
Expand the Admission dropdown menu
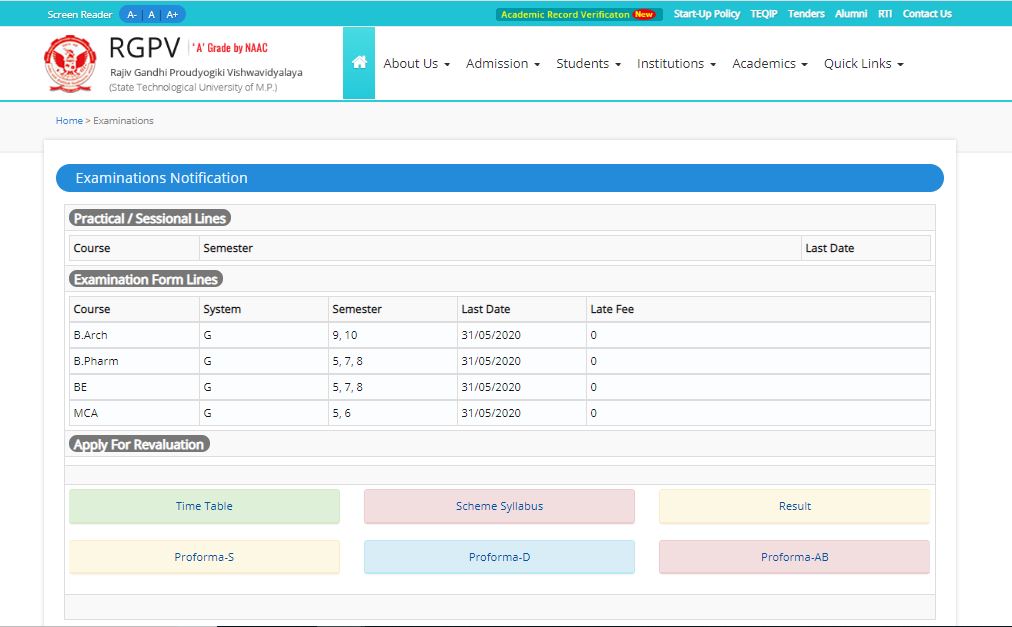502,64
